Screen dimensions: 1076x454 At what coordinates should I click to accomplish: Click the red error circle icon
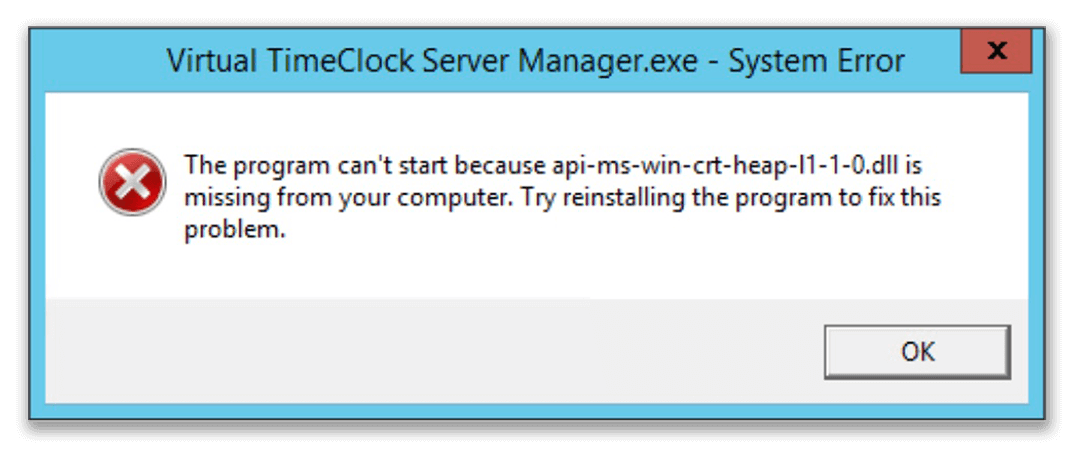tap(132, 182)
